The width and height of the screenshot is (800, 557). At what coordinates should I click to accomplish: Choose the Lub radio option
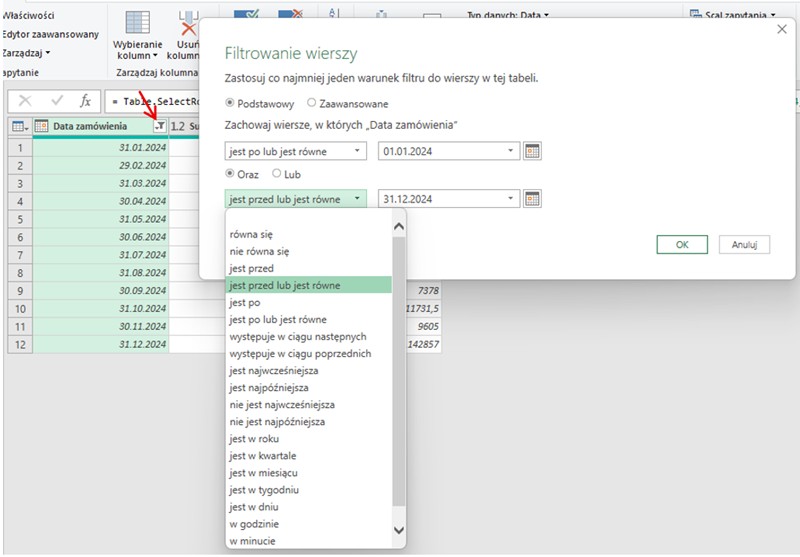point(277,173)
